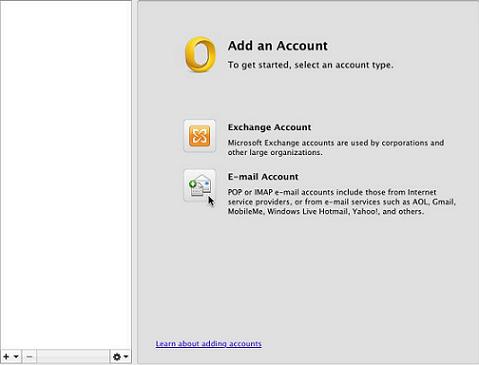Expand the arrow beside the plus button
The image size is (479, 365).
point(16,357)
